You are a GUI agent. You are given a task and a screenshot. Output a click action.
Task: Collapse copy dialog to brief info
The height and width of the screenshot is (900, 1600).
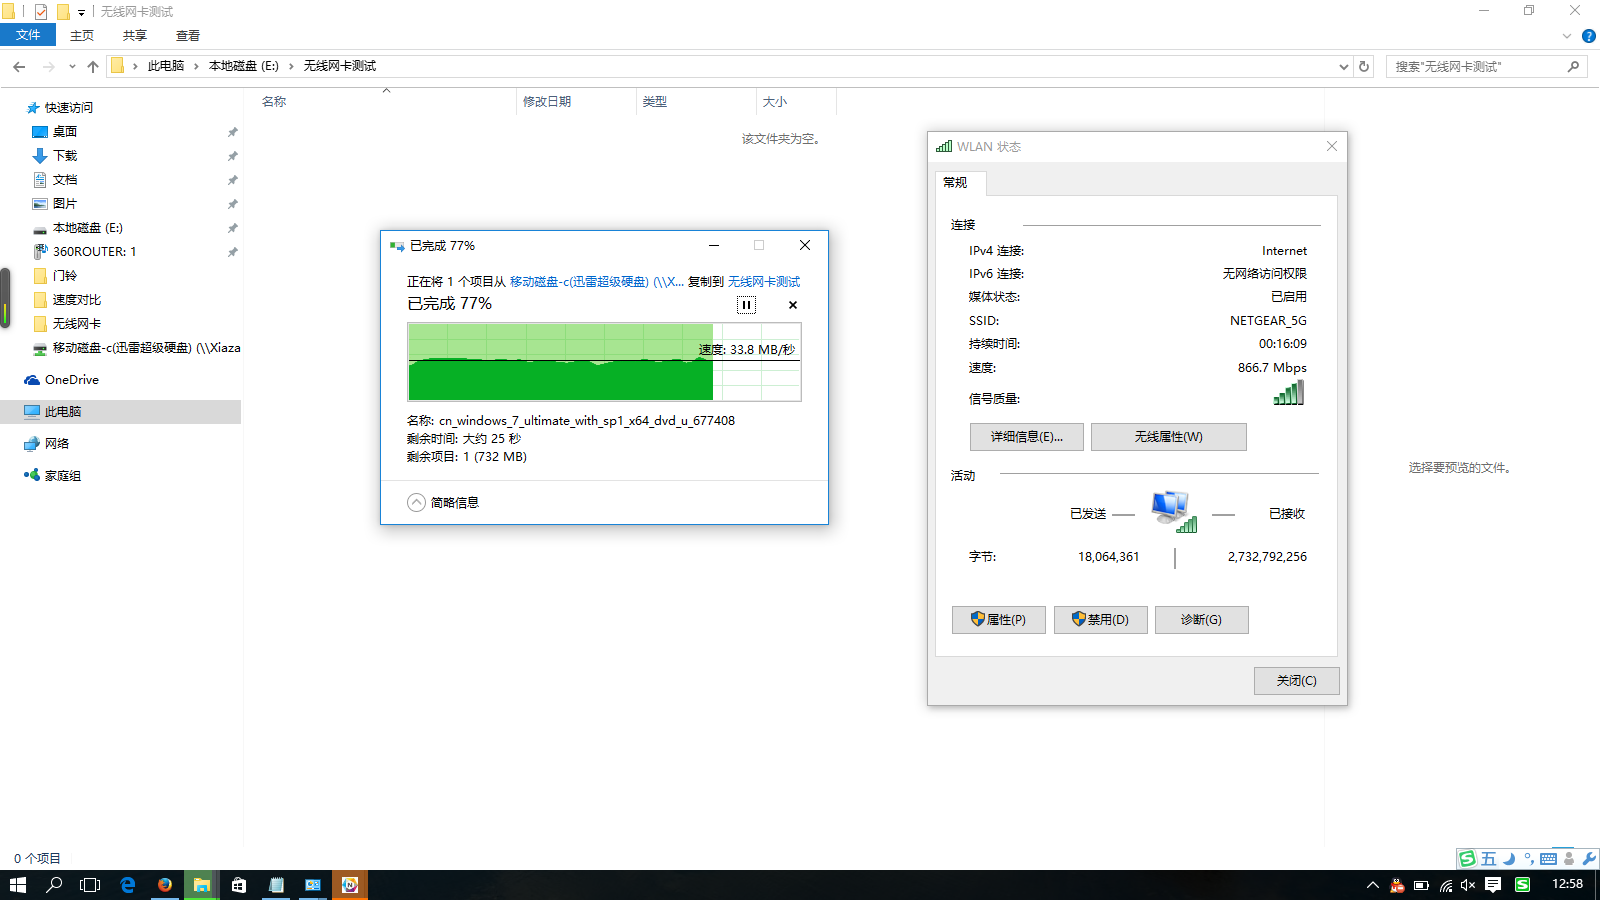[x=443, y=502]
